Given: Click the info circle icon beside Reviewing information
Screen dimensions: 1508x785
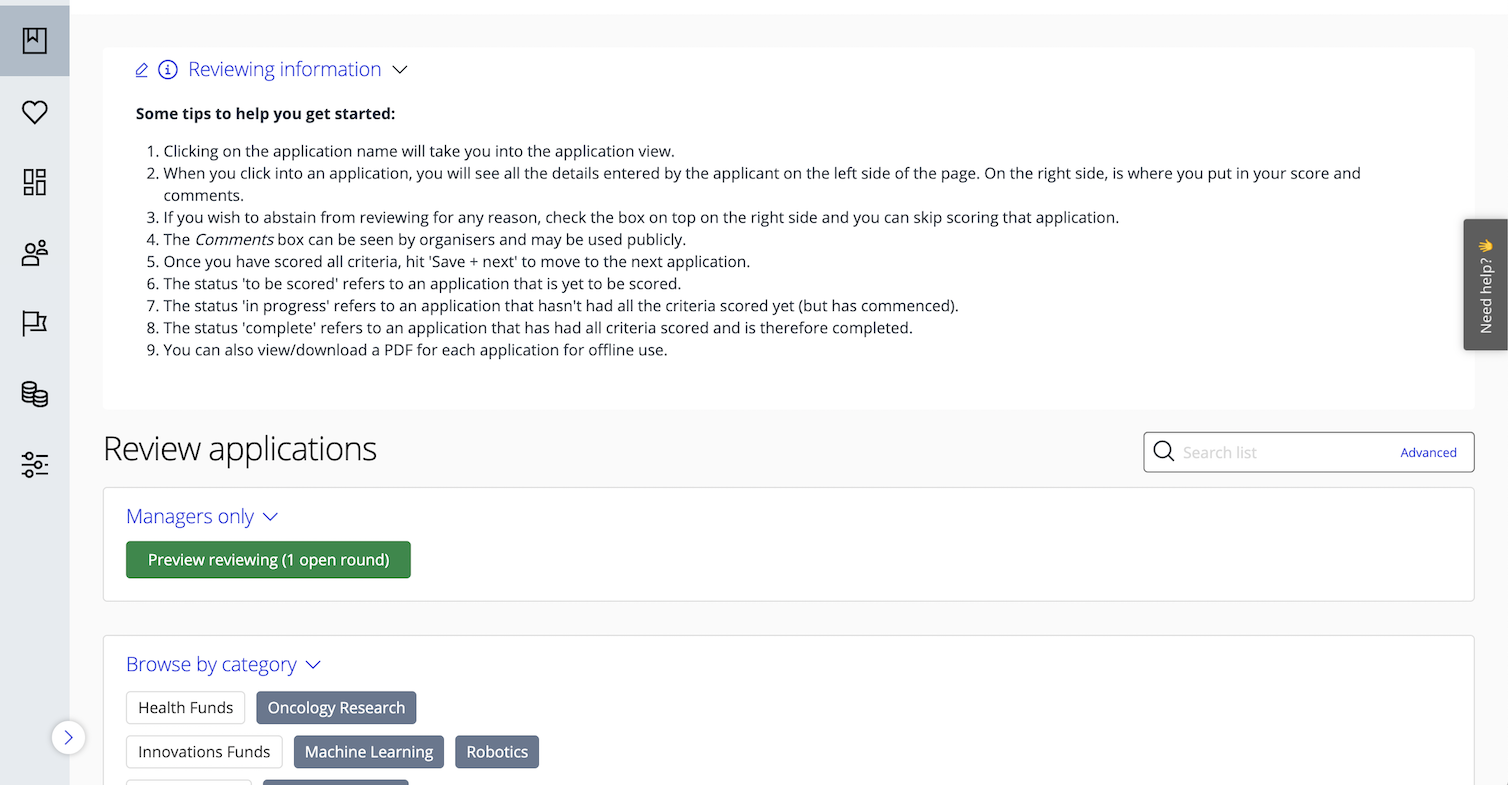Looking at the screenshot, I should 168,70.
